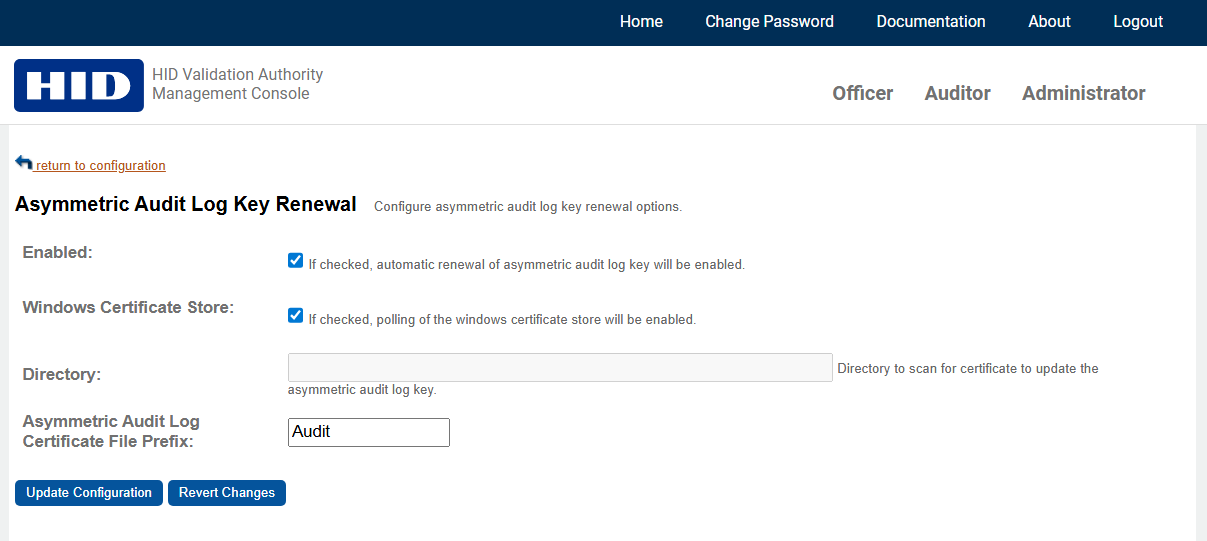This screenshot has height=541, width=1207.
Task: Open the Administrator tab
Action: point(1083,93)
